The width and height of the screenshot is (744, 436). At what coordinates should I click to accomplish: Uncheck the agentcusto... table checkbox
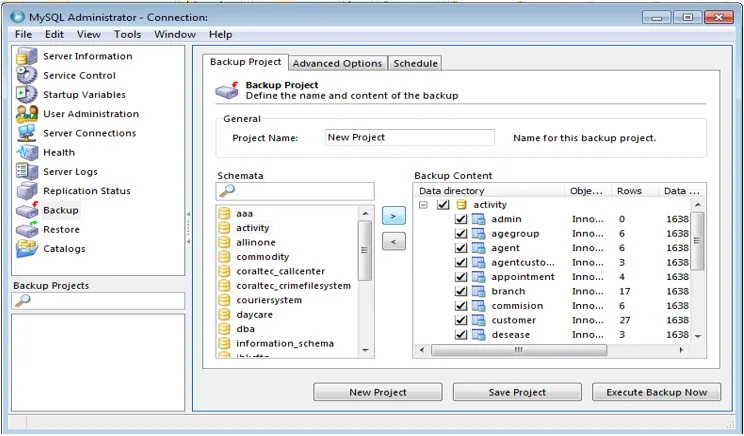coord(460,262)
